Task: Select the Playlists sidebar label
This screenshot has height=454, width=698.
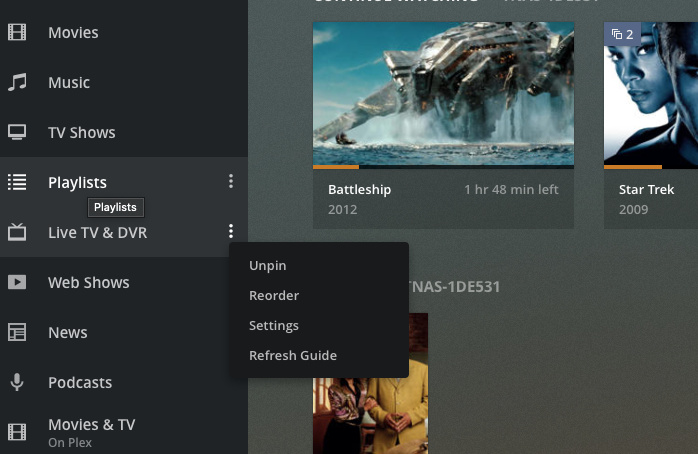Action: pos(77,182)
